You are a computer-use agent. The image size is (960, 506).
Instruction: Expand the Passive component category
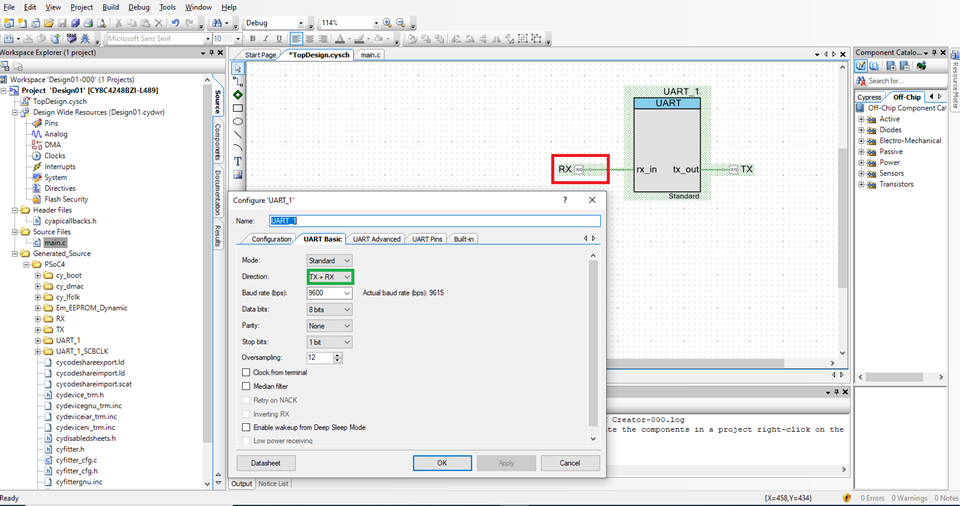click(861, 151)
